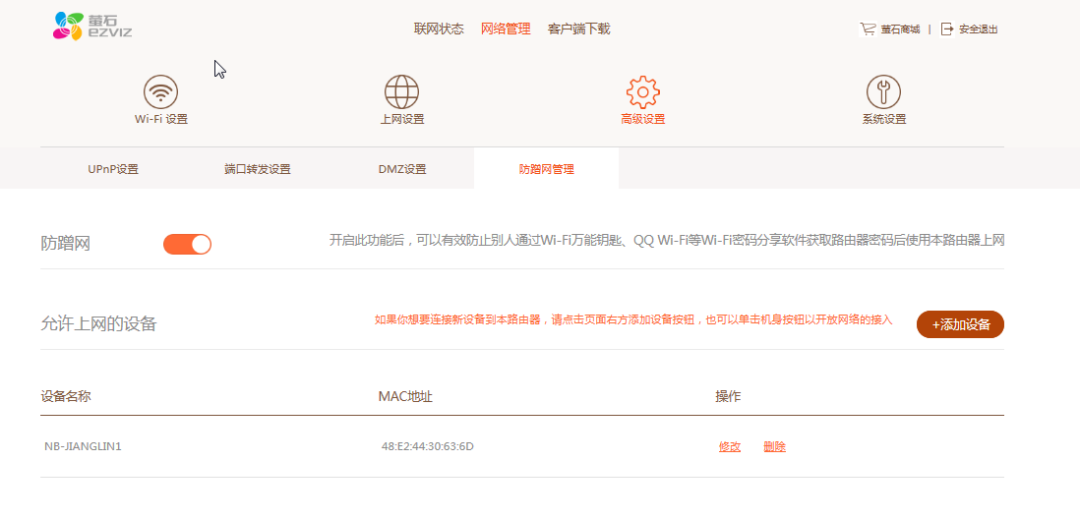The width and height of the screenshot is (1080, 519).
Task: Click 删除 link for NB-JIANGLIN1
Action: click(774, 446)
